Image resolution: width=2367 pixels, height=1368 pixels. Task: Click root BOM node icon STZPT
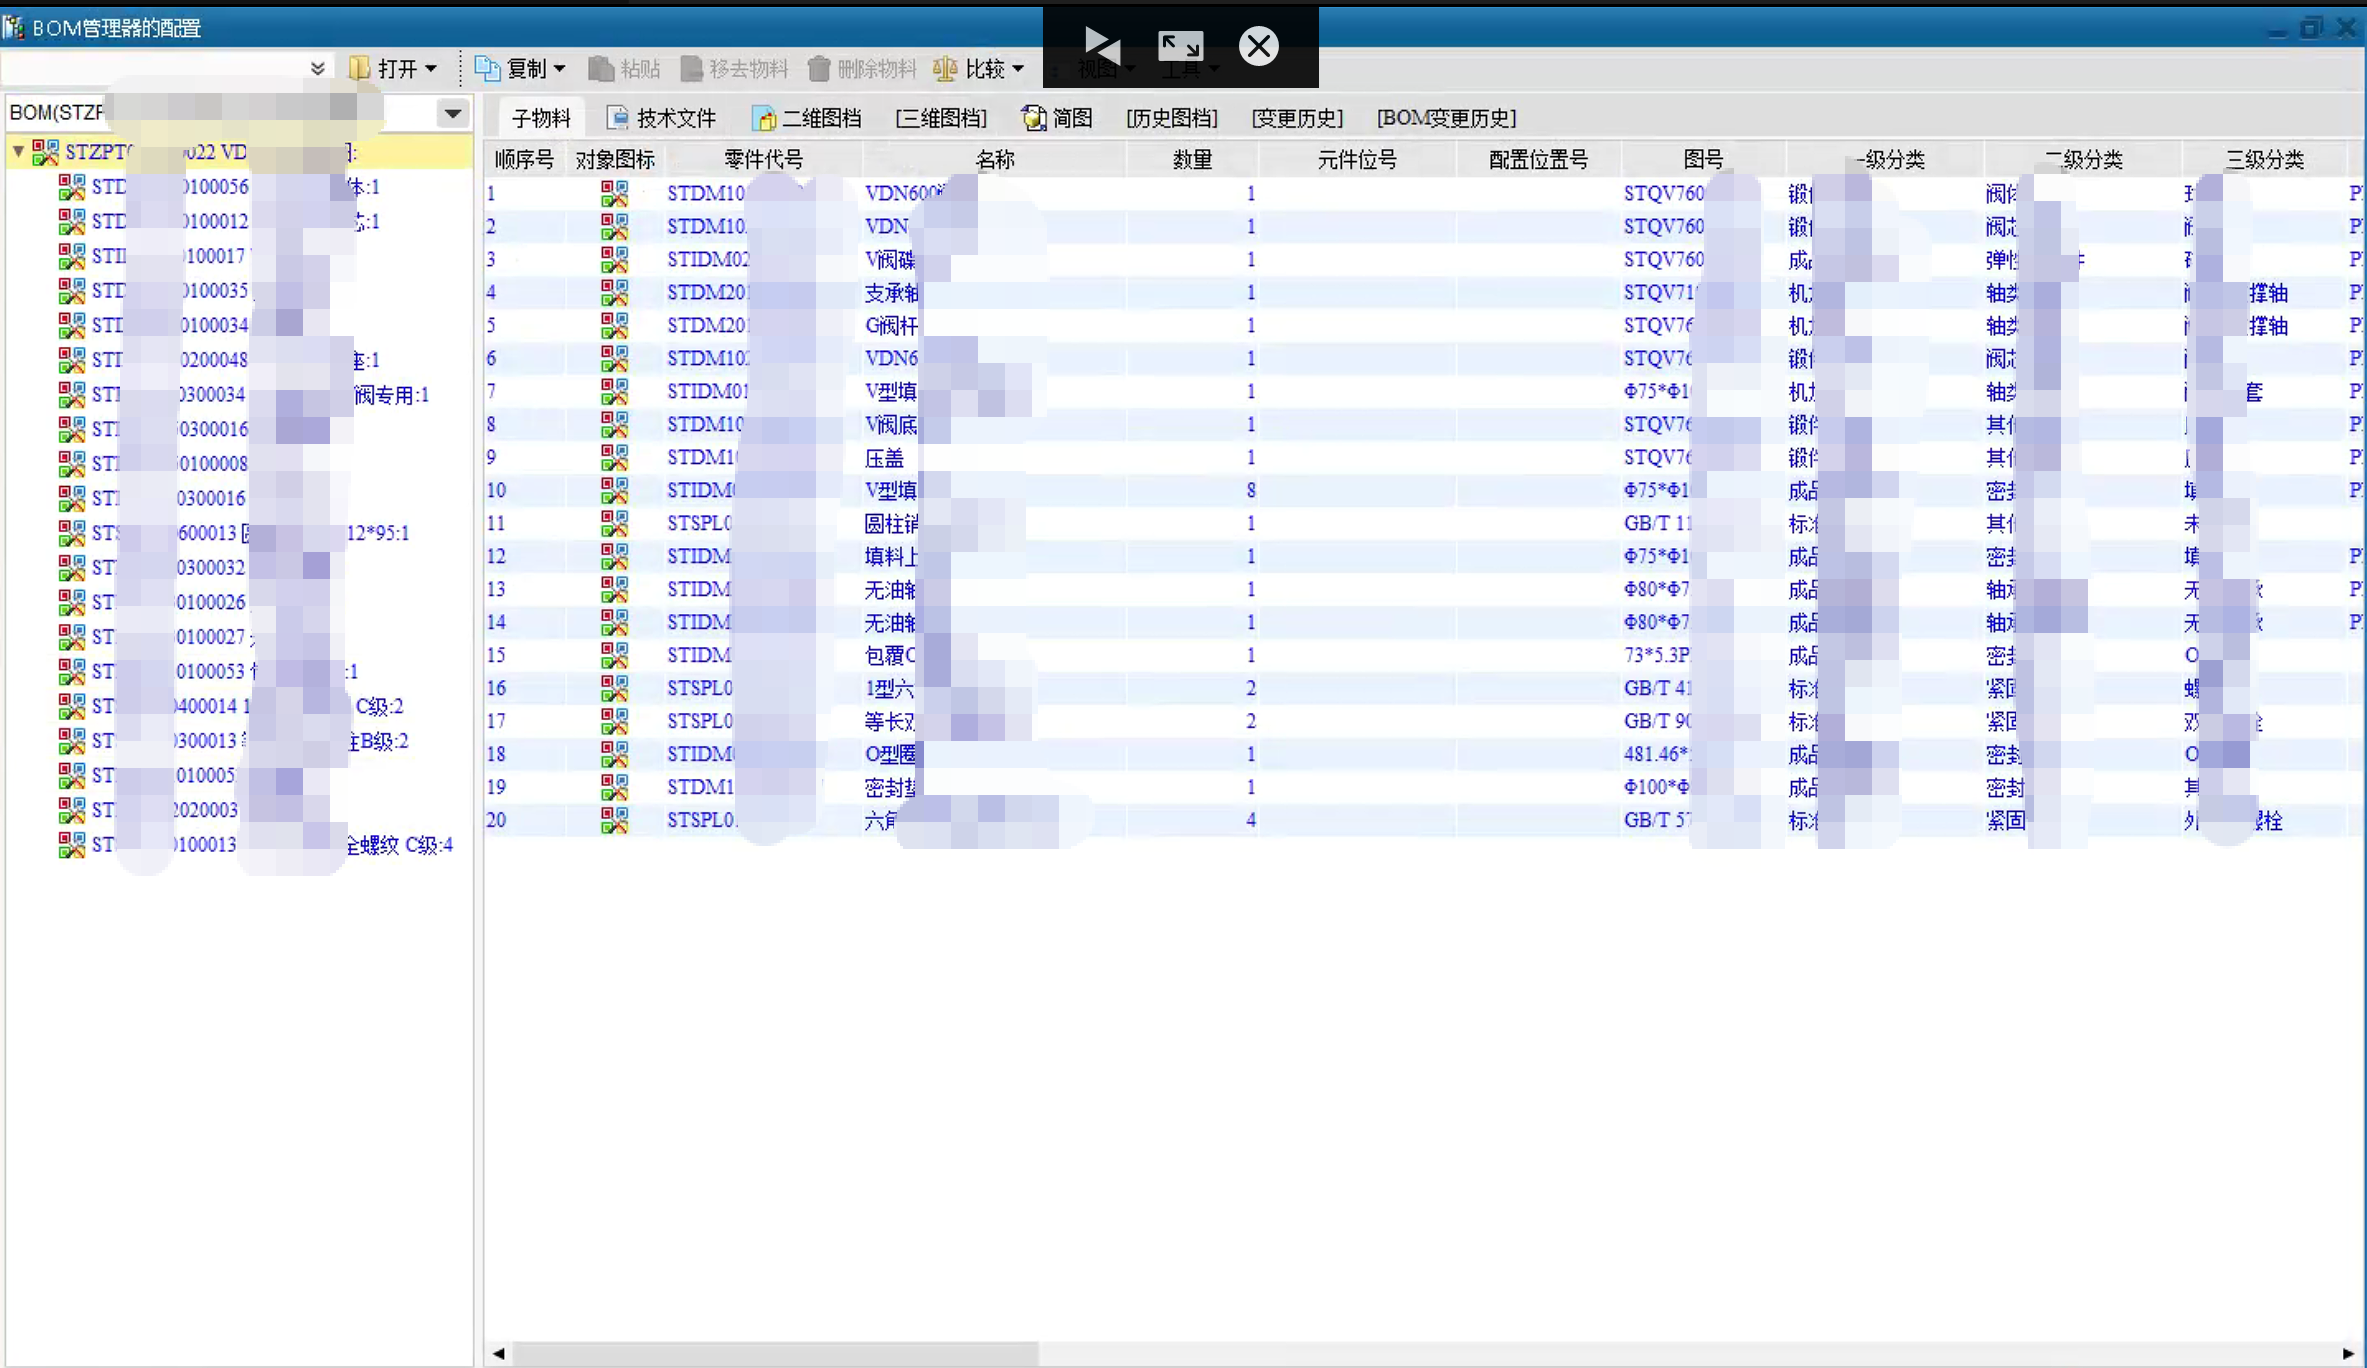pyautogui.click(x=45, y=152)
